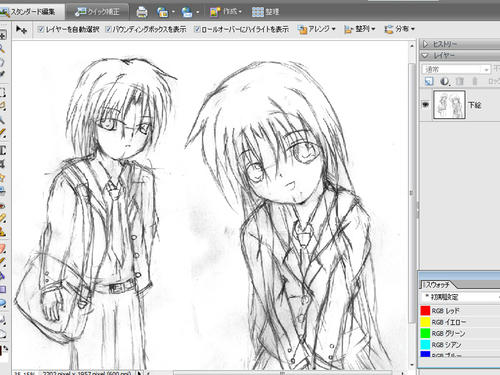The width and height of the screenshot is (500, 375).
Task: Create a new layer with the layers panel icon
Action: (429, 81)
